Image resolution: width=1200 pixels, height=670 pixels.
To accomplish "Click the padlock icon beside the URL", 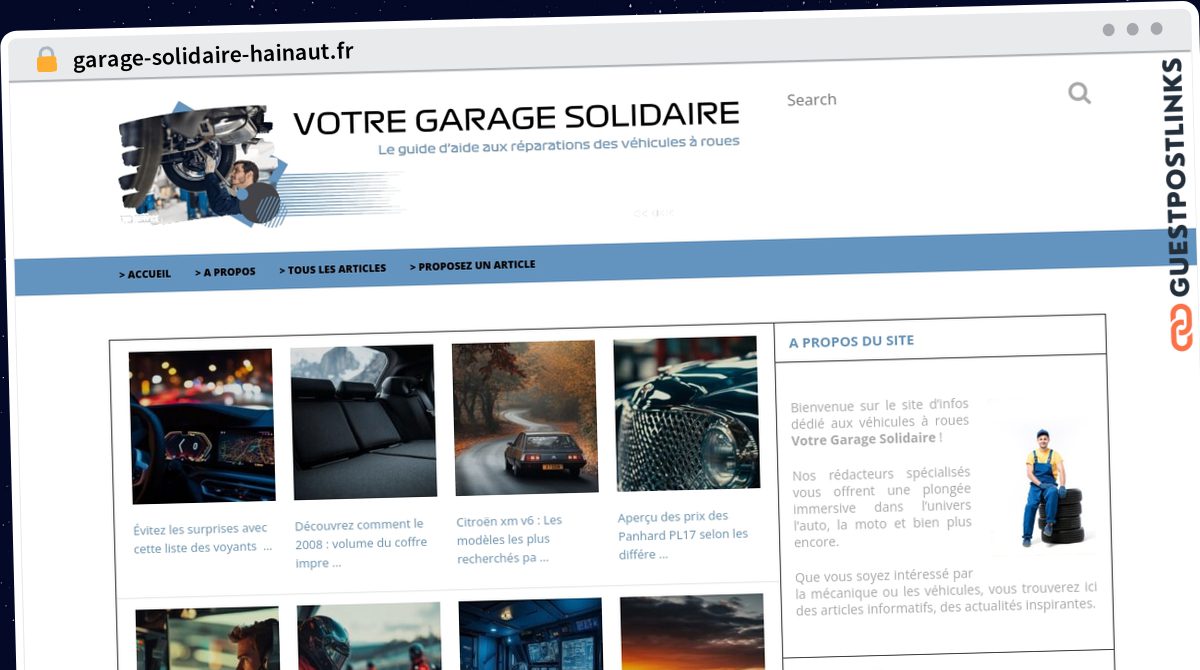I will (46, 59).
